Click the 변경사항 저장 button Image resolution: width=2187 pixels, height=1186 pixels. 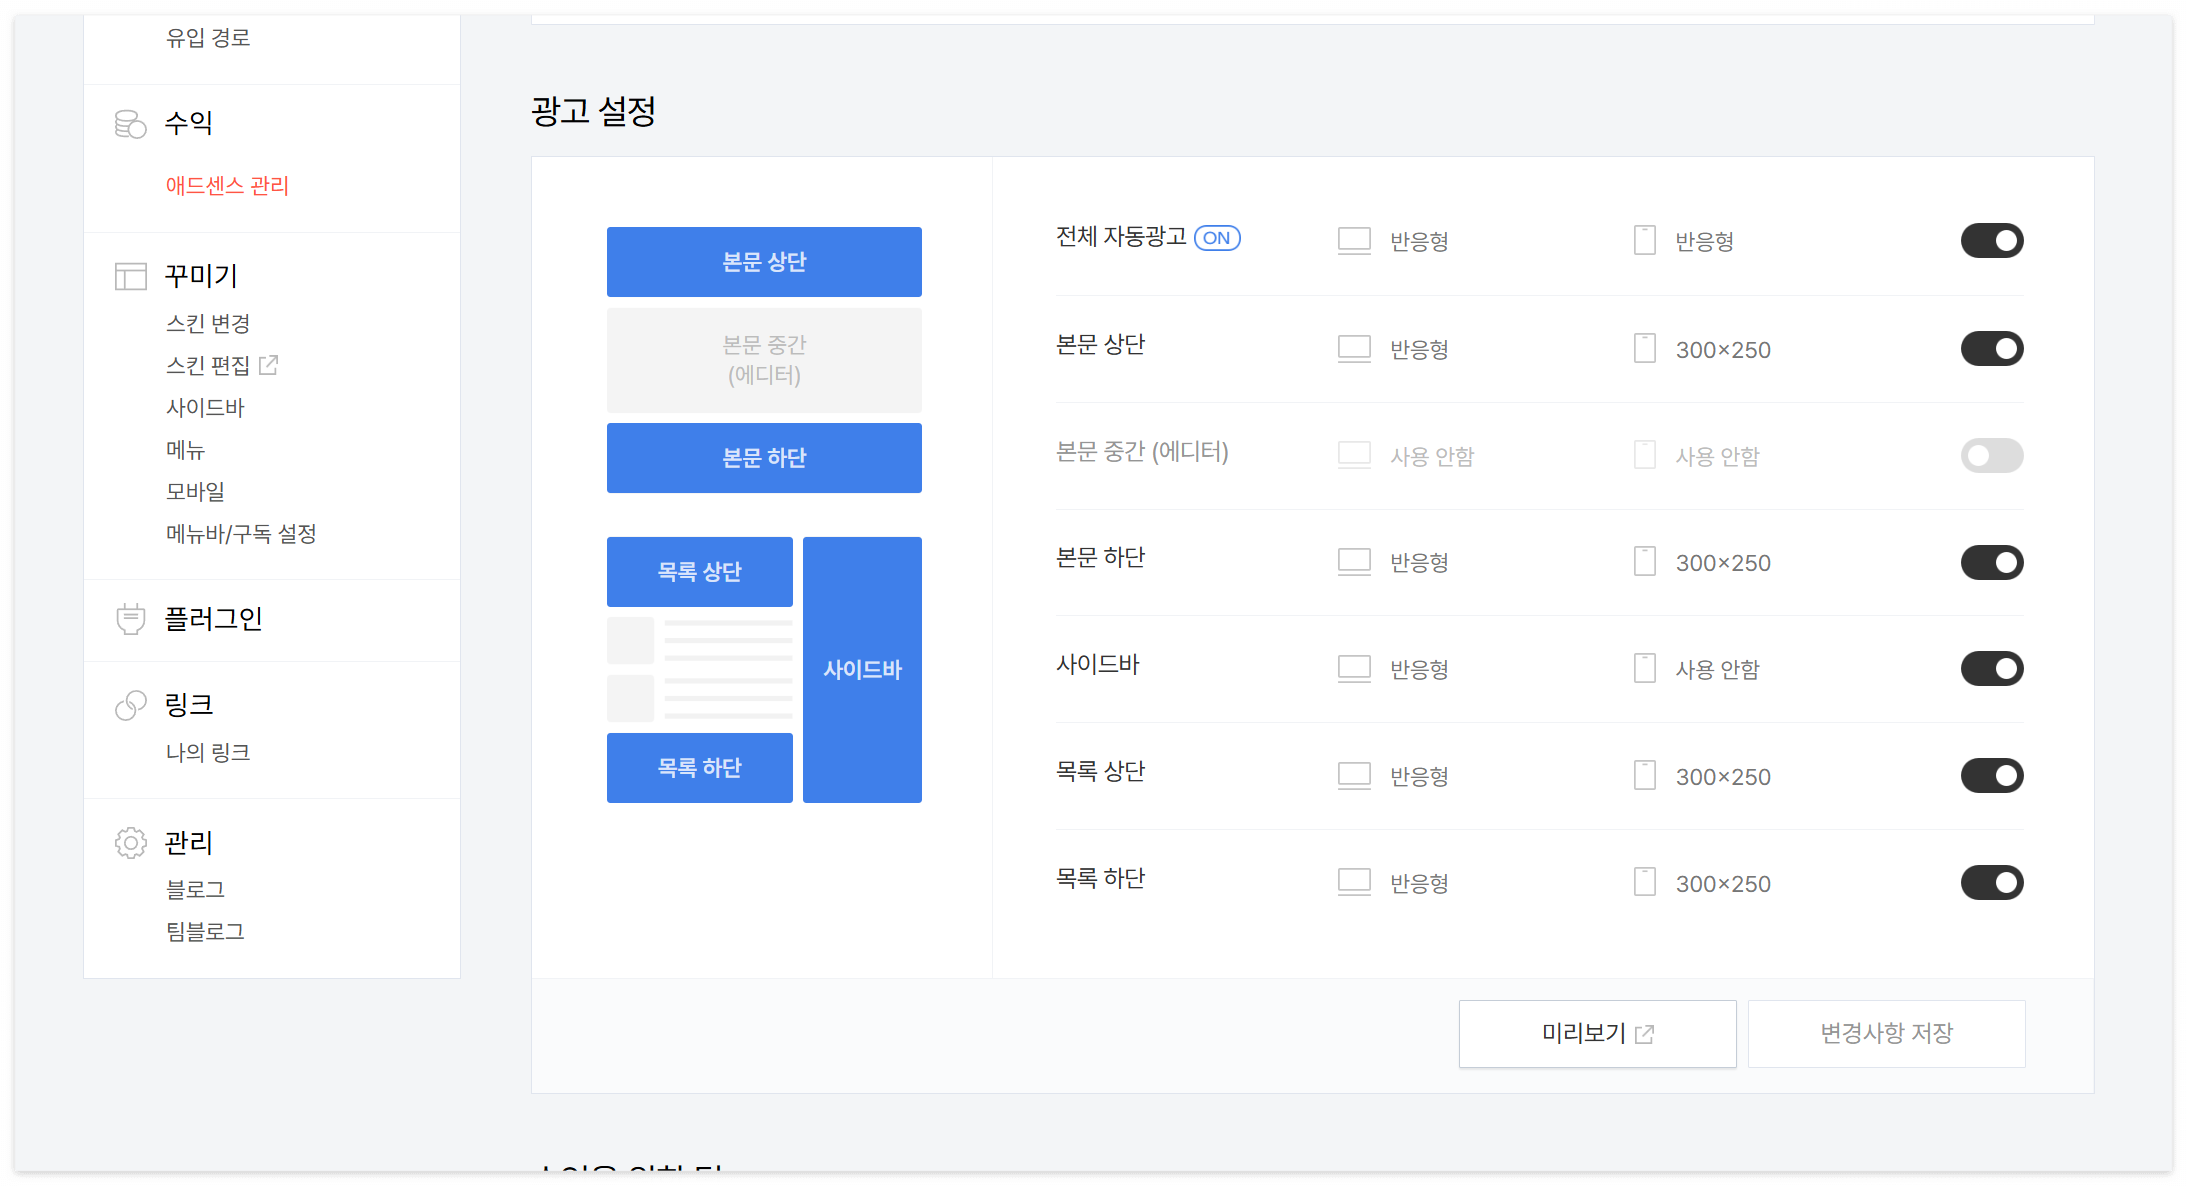tap(1886, 1034)
